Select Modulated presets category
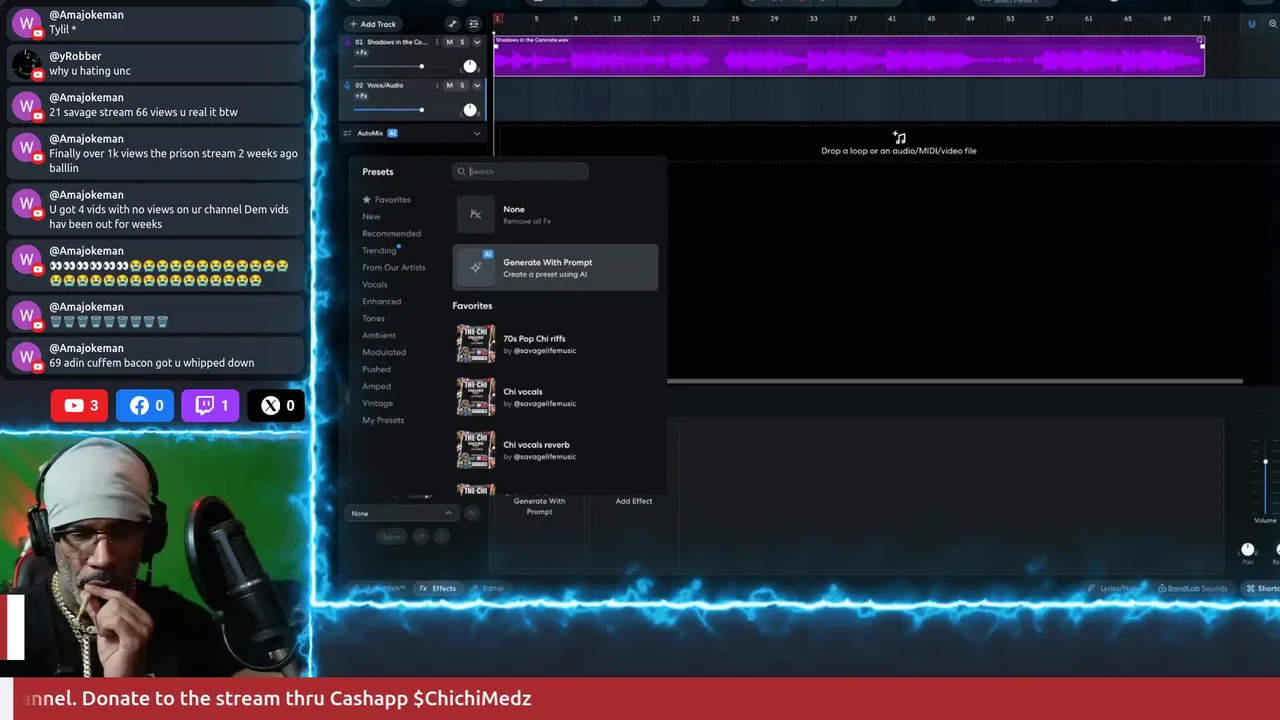Viewport: 1280px width, 720px height. point(383,352)
